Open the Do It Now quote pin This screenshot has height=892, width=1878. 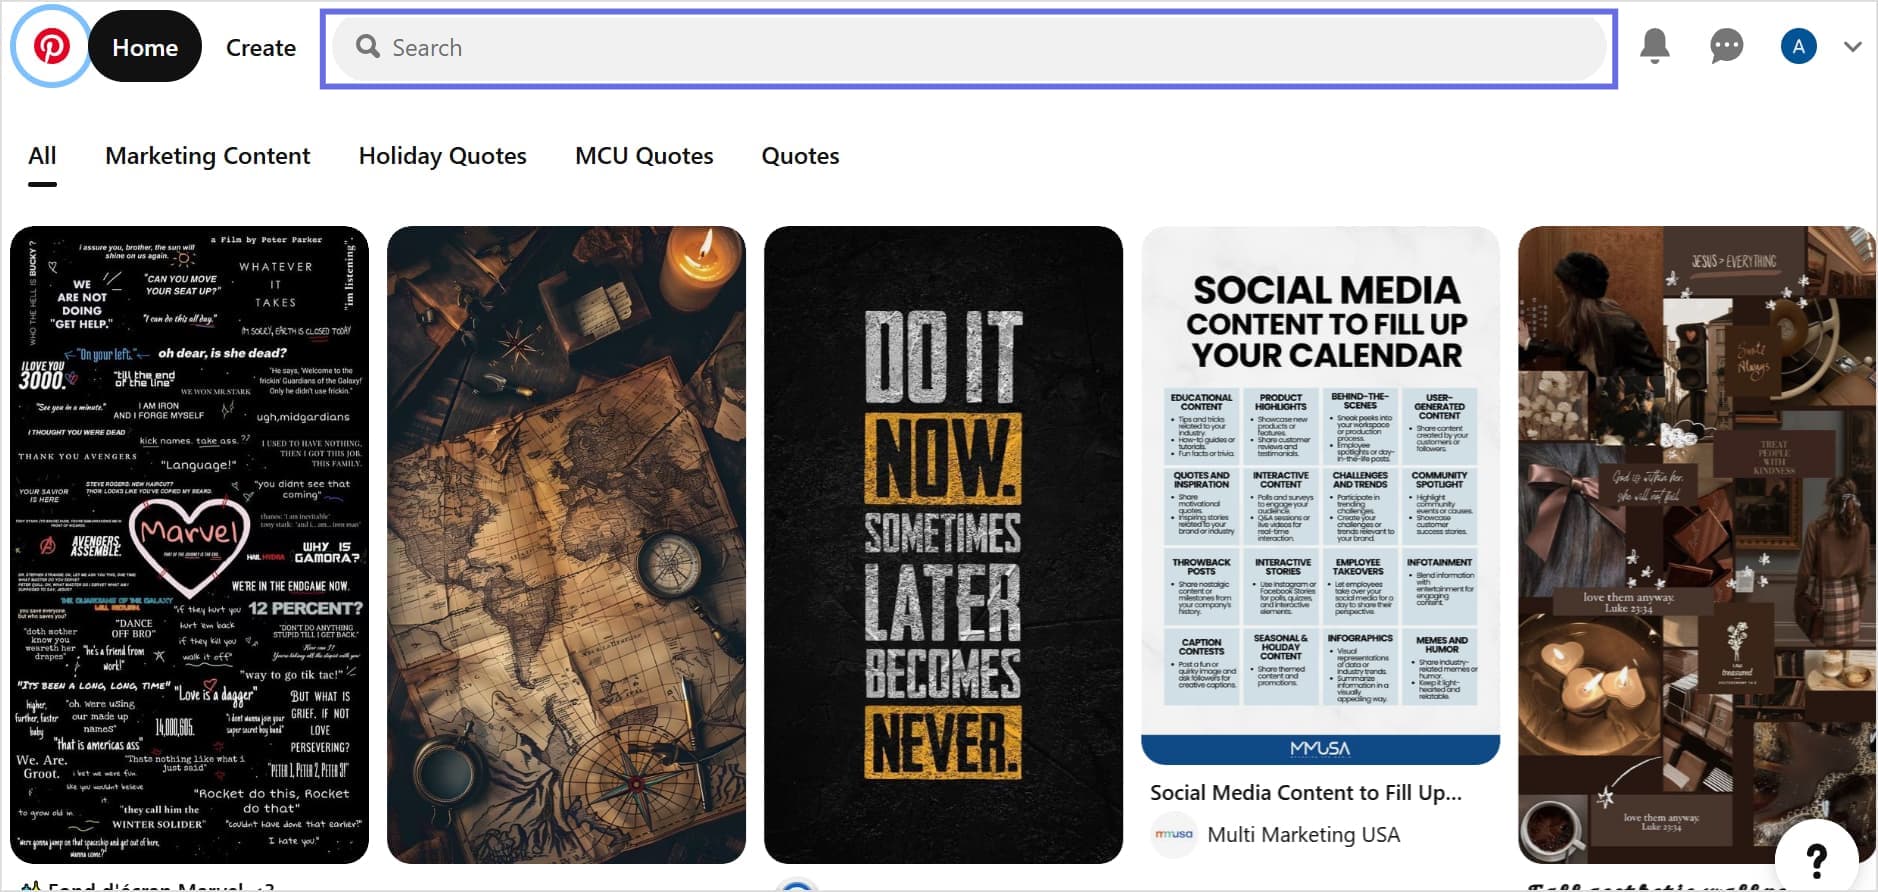pos(943,545)
